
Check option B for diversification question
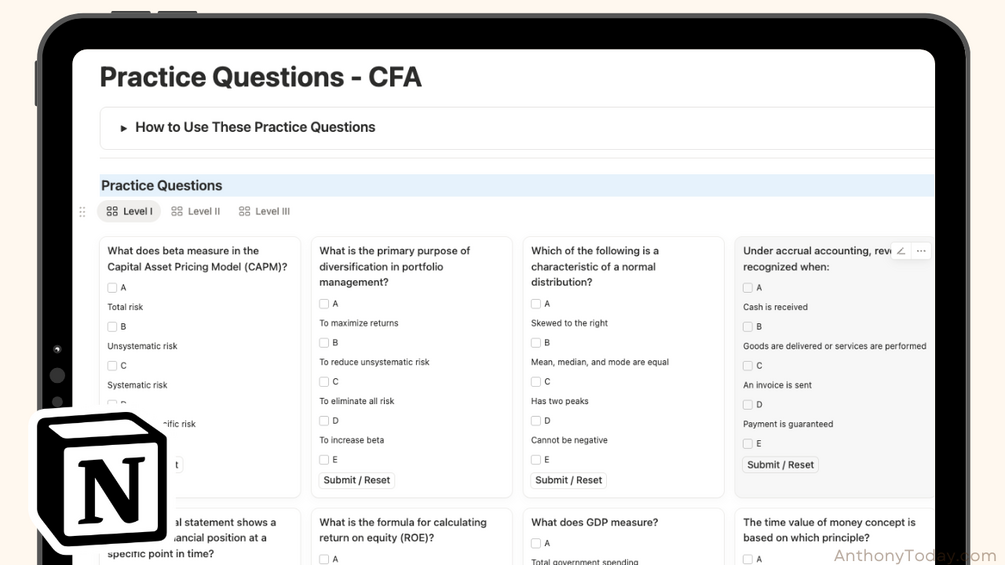click(324, 343)
